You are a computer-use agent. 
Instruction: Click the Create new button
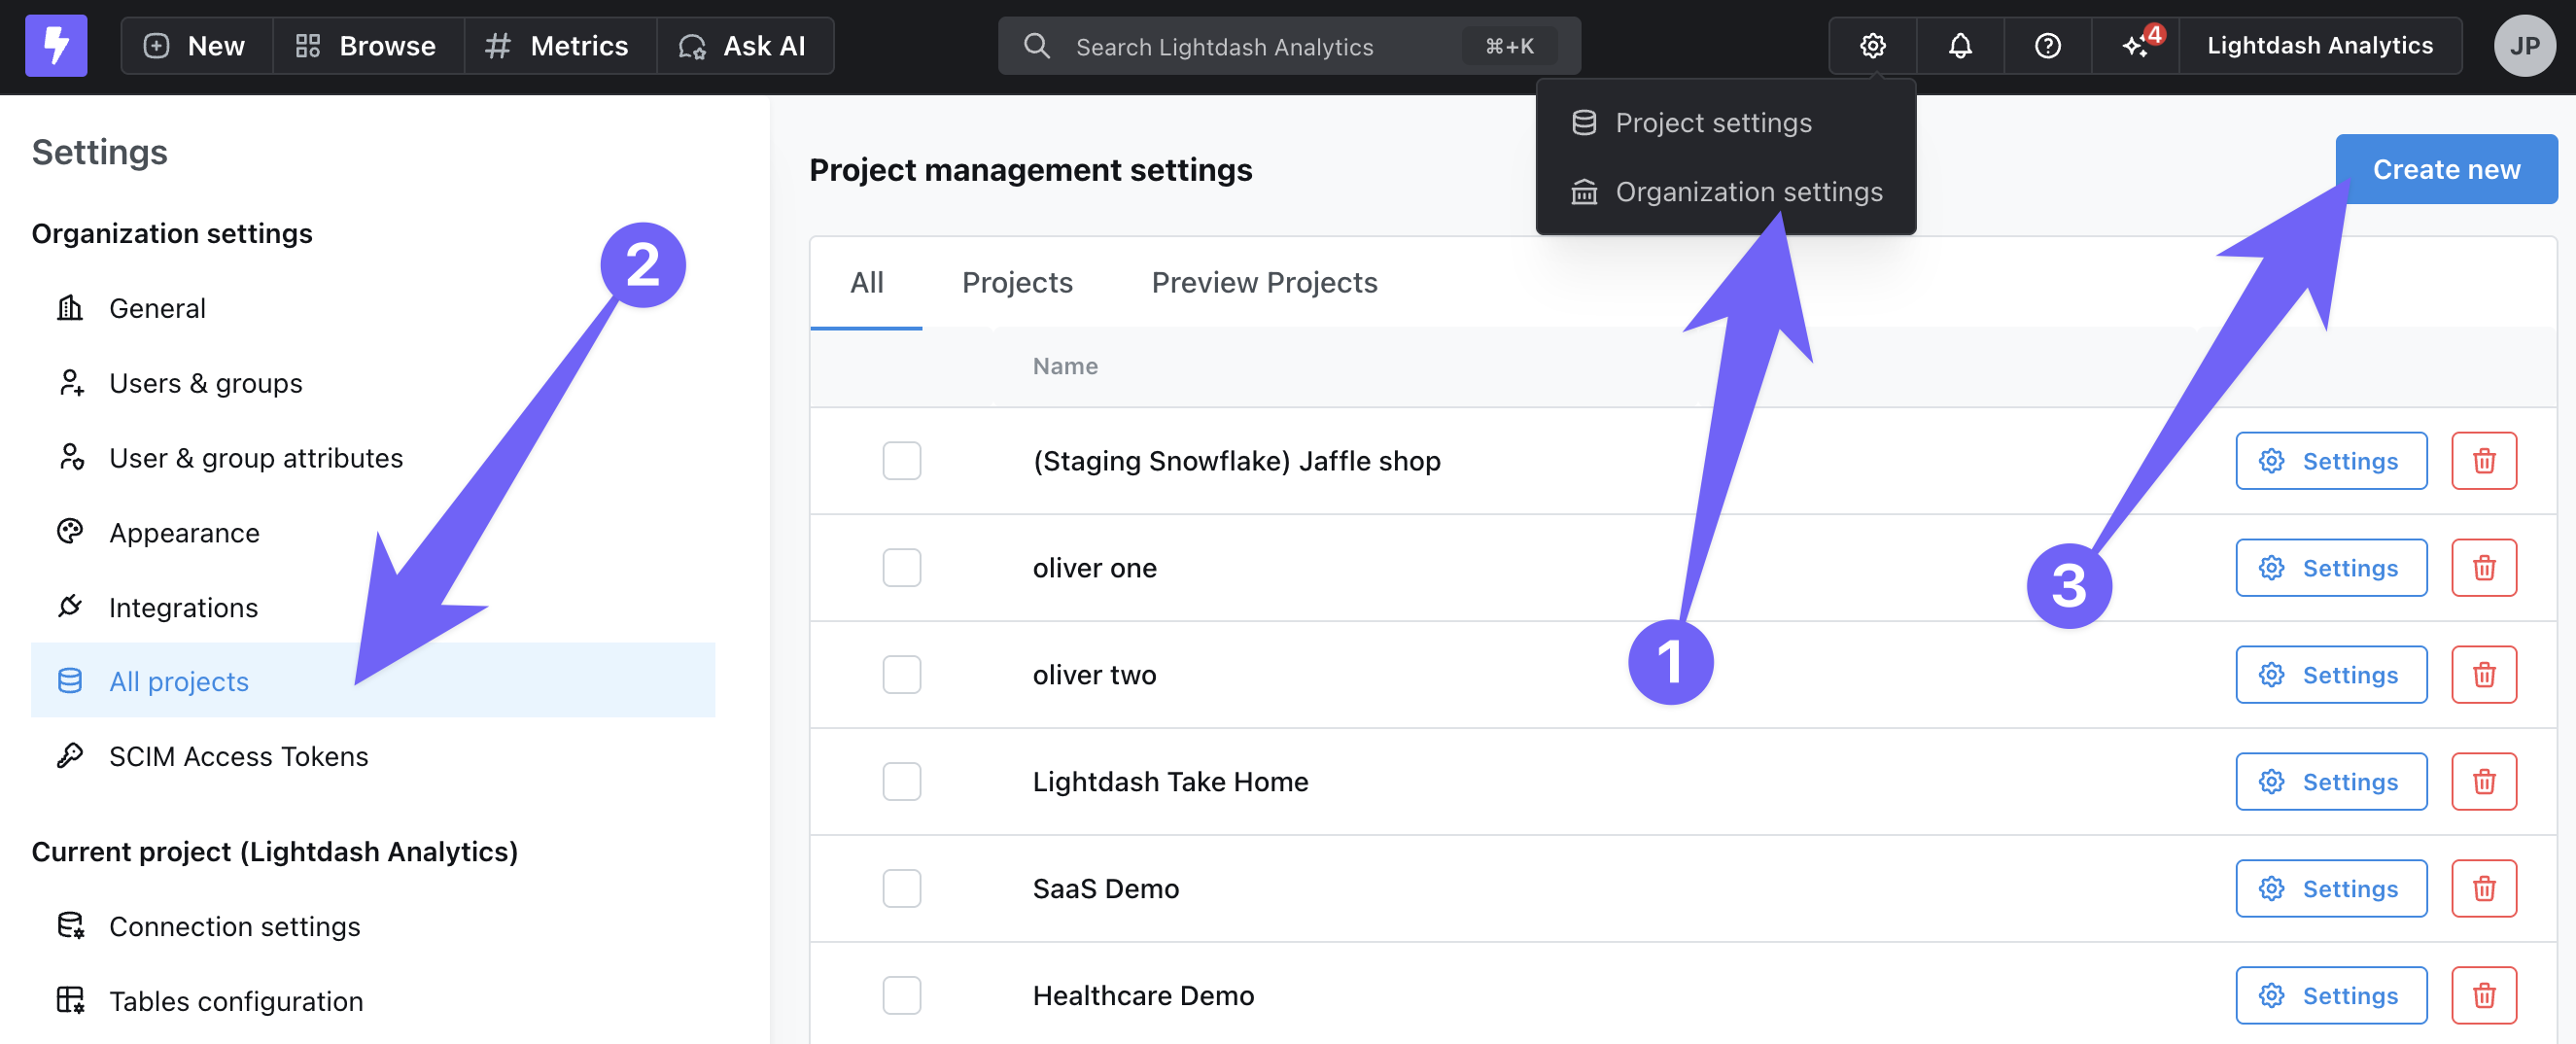pyautogui.click(x=2445, y=169)
